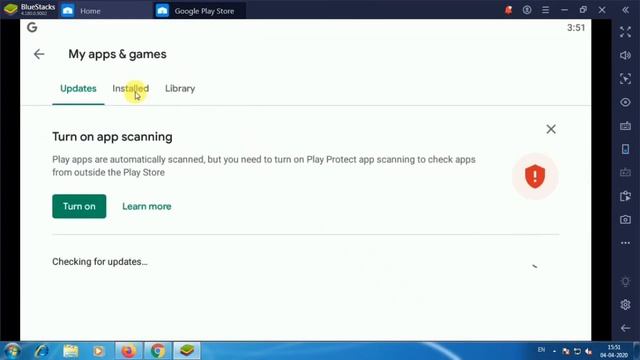Click the Google G logo

(x=32, y=27)
